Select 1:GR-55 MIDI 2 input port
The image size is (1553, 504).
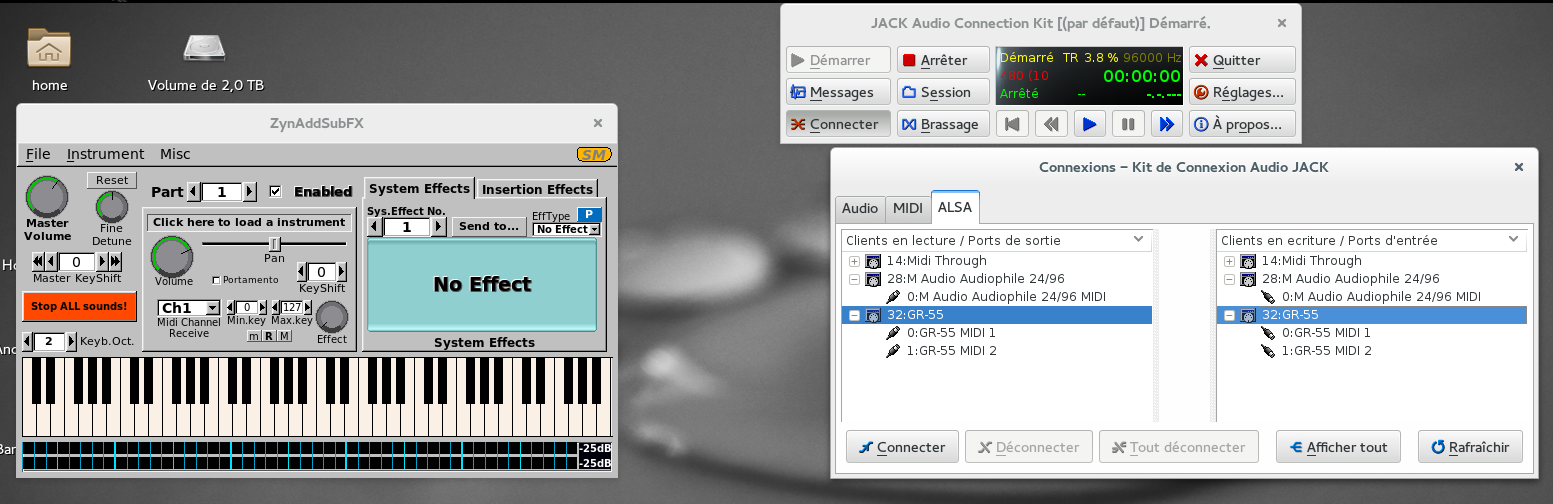[1326, 350]
